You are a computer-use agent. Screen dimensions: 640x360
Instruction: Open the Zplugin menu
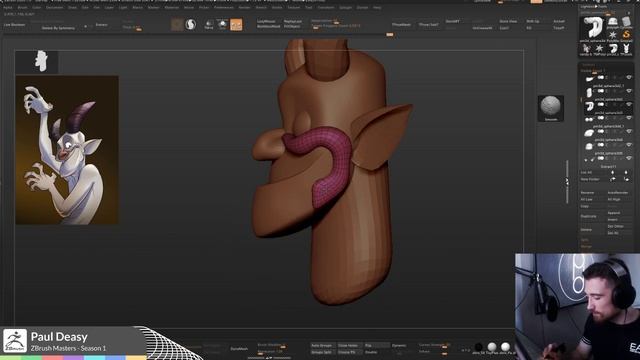click(x=345, y=7)
